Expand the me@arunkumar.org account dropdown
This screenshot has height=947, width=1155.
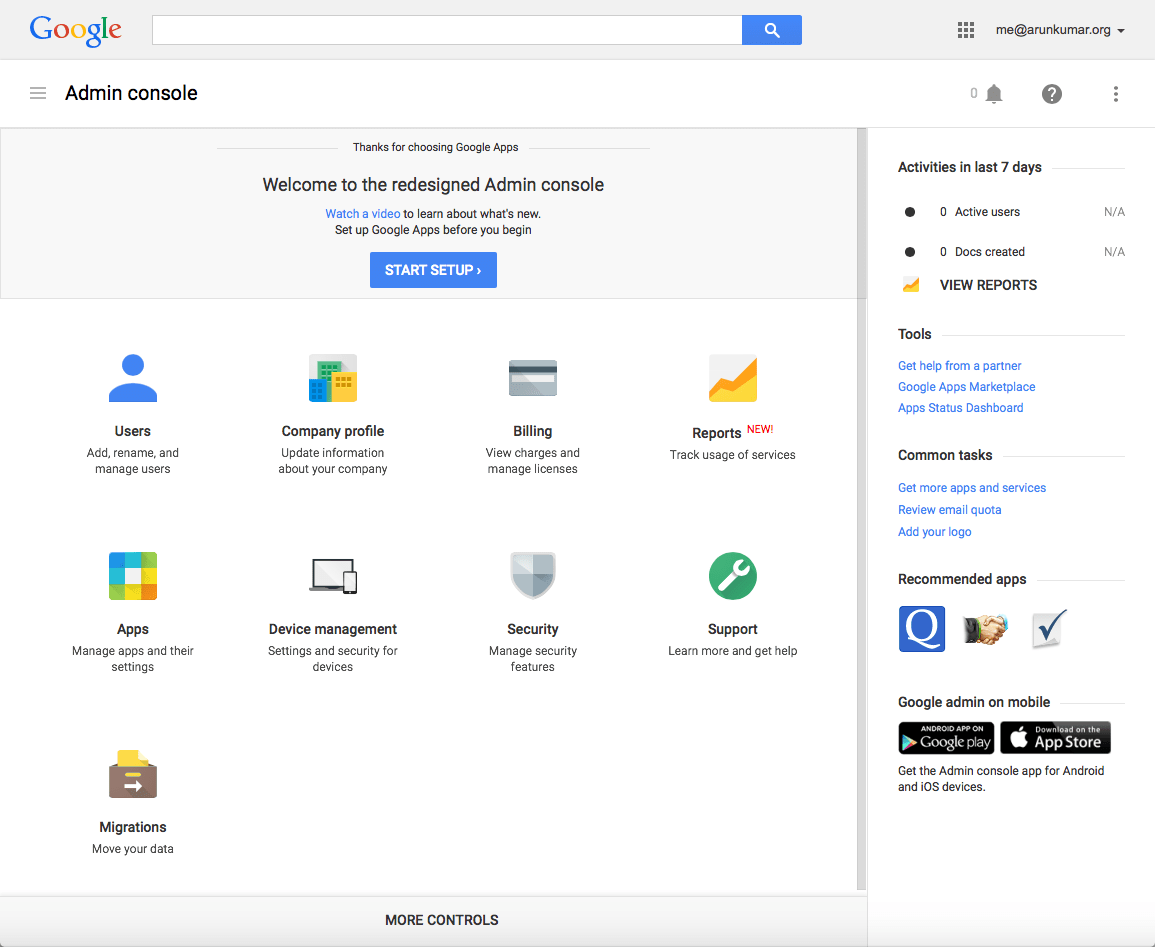point(1059,30)
